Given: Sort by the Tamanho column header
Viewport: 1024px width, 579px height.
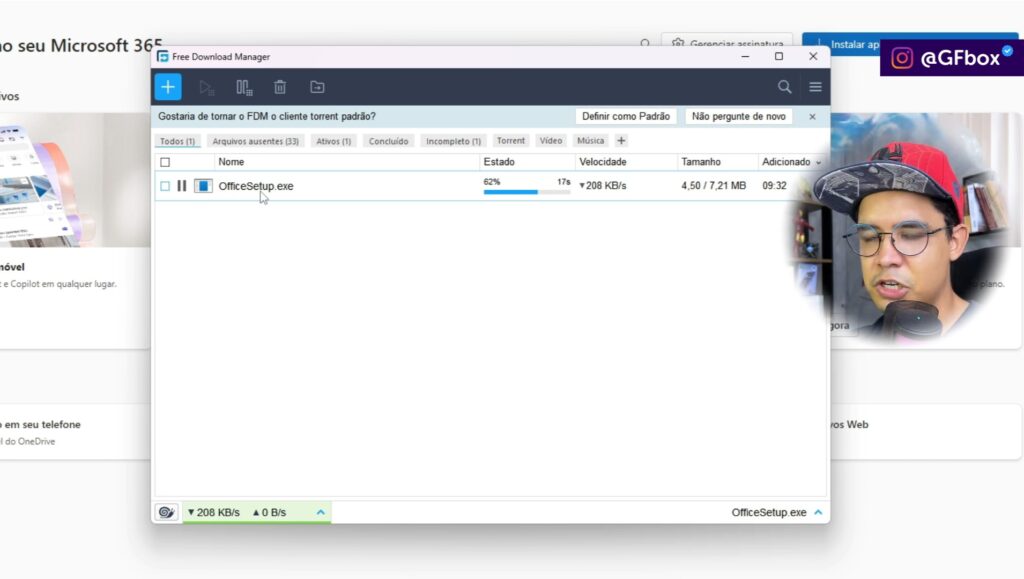Looking at the screenshot, I should [701, 162].
